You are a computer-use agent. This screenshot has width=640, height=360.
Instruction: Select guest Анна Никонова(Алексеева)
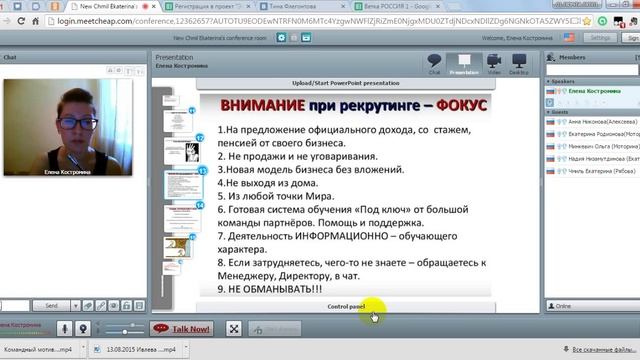pos(602,122)
